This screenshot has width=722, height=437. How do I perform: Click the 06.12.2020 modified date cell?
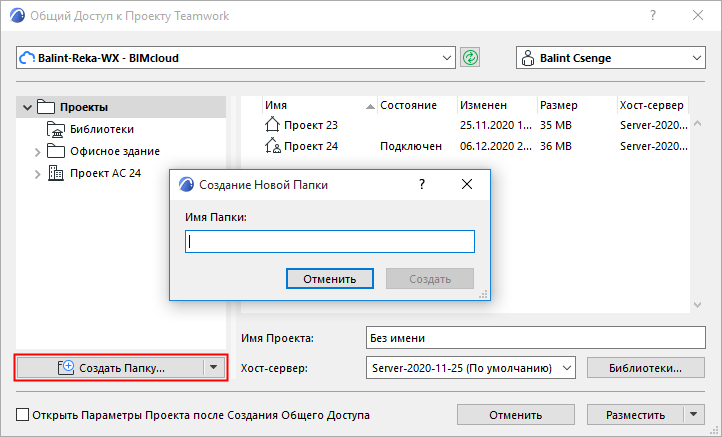click(496, 146)
